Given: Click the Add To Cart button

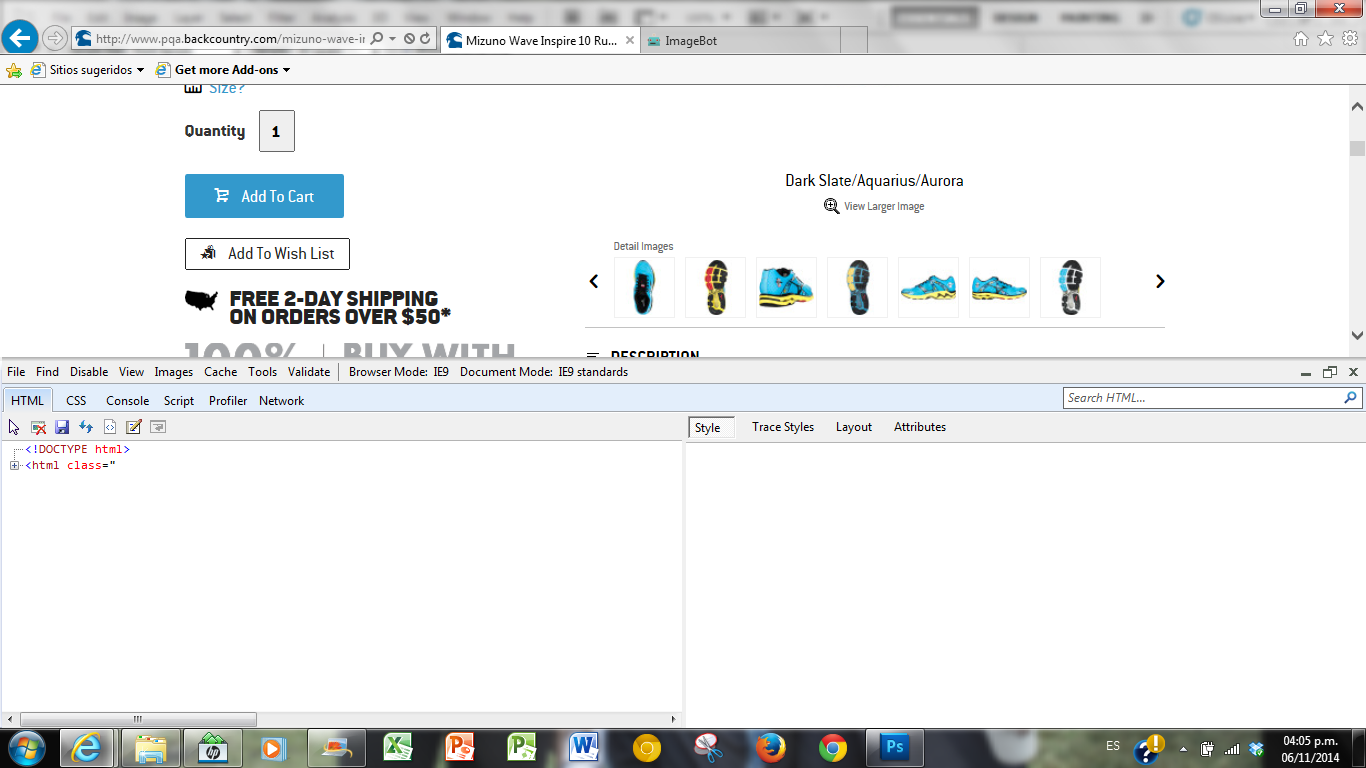Looking at the screenshot, I should coord(264,196).
